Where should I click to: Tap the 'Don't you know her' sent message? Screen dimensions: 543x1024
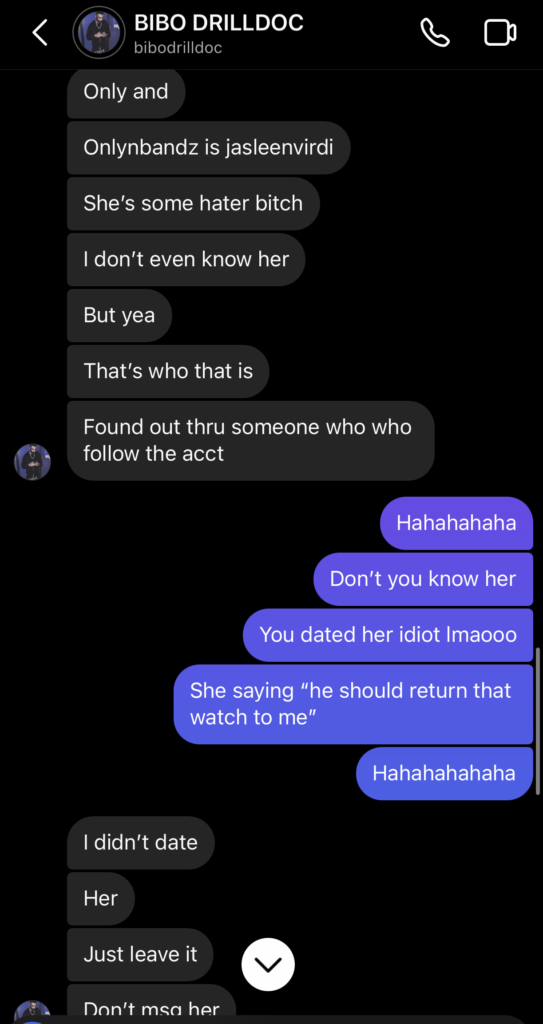tap(423, 579)
